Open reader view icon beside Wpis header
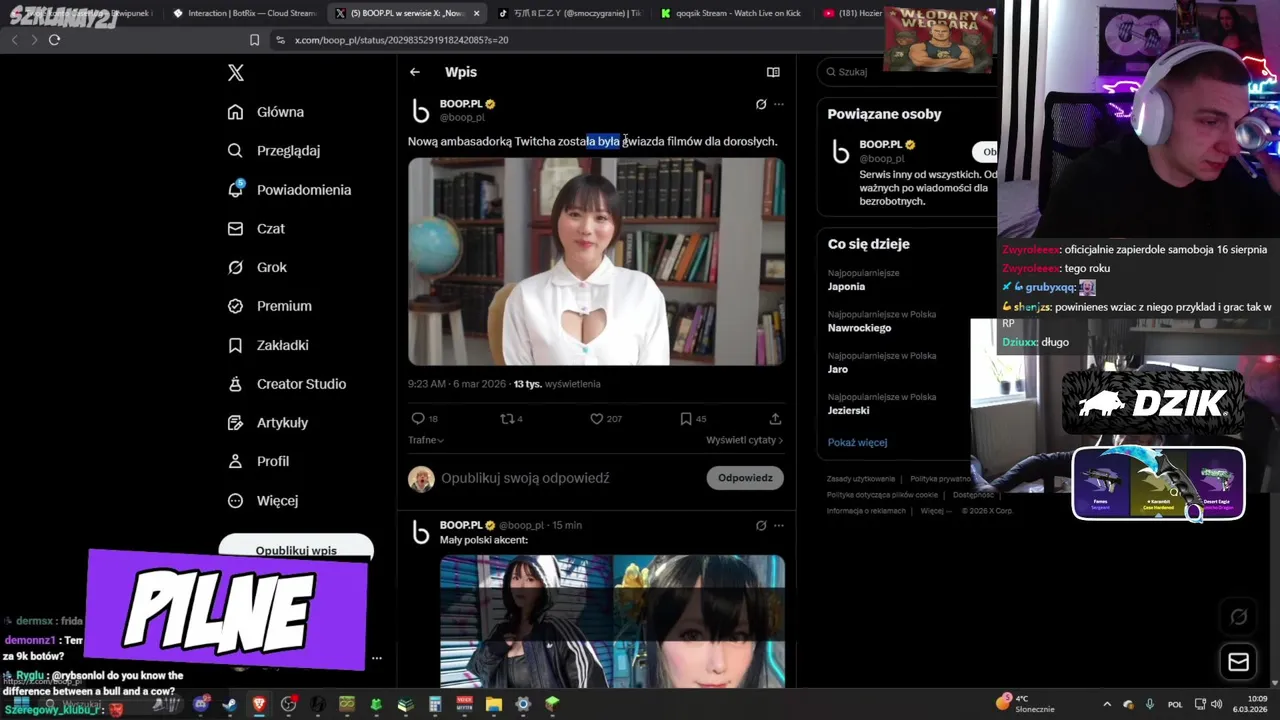 click(x=773, y=72)
